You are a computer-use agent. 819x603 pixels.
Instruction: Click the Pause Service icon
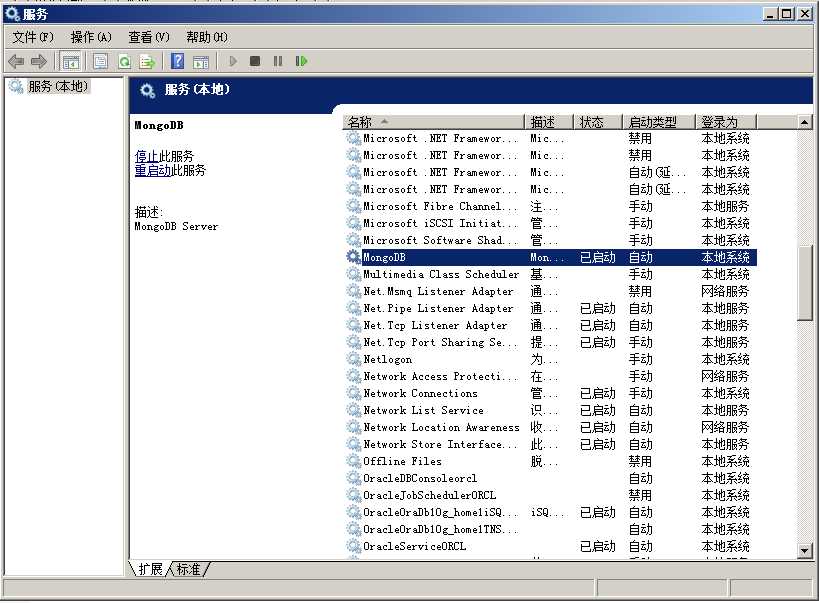coord(278,62)
